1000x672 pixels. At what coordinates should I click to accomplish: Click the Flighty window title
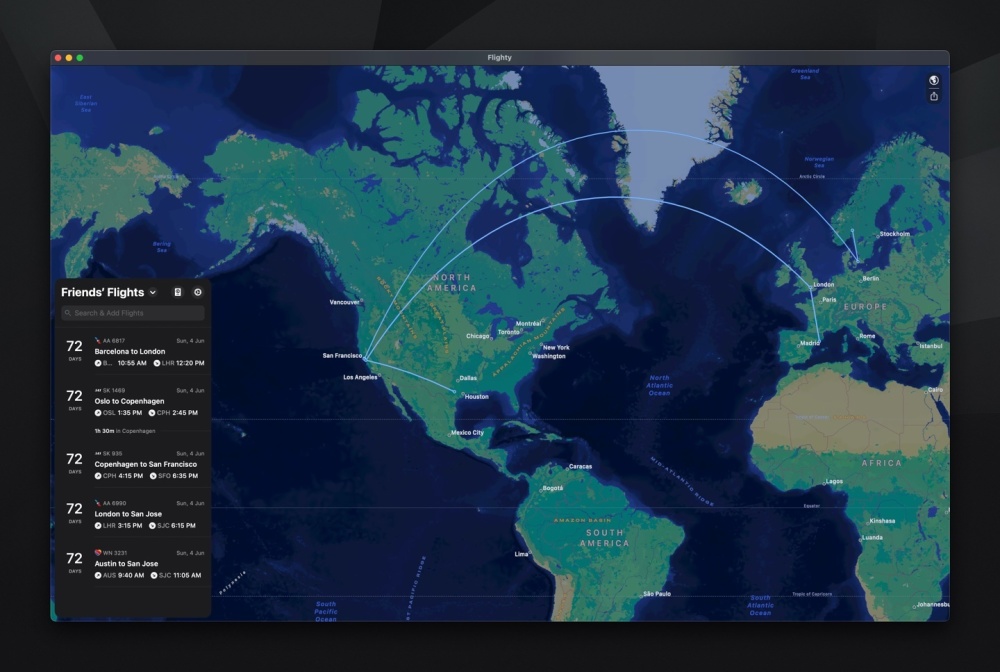tap(499, 57)
